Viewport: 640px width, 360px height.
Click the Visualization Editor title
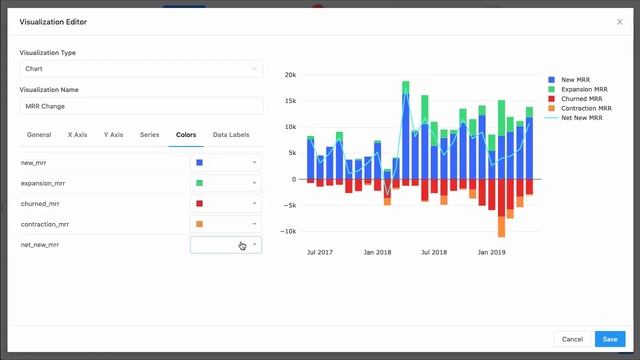pos(53,22)
